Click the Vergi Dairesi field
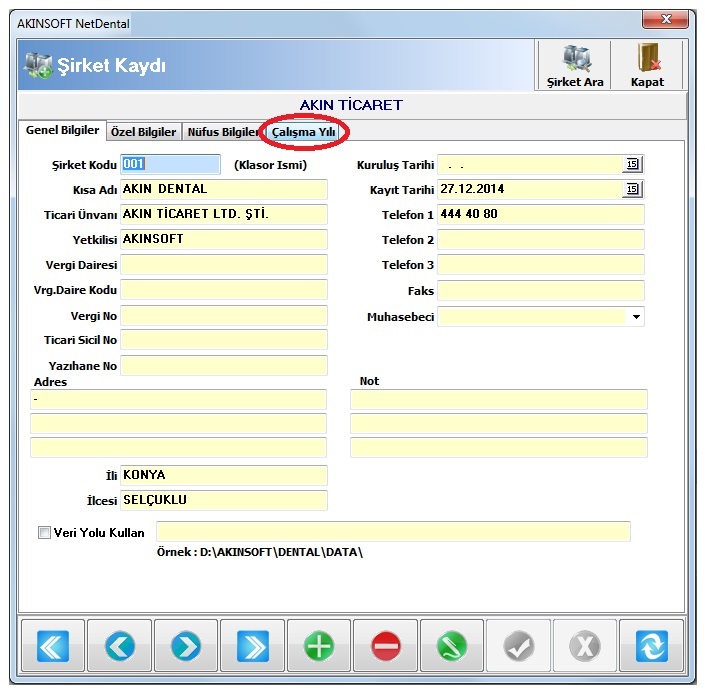705x694 pixels. (223, 264)
